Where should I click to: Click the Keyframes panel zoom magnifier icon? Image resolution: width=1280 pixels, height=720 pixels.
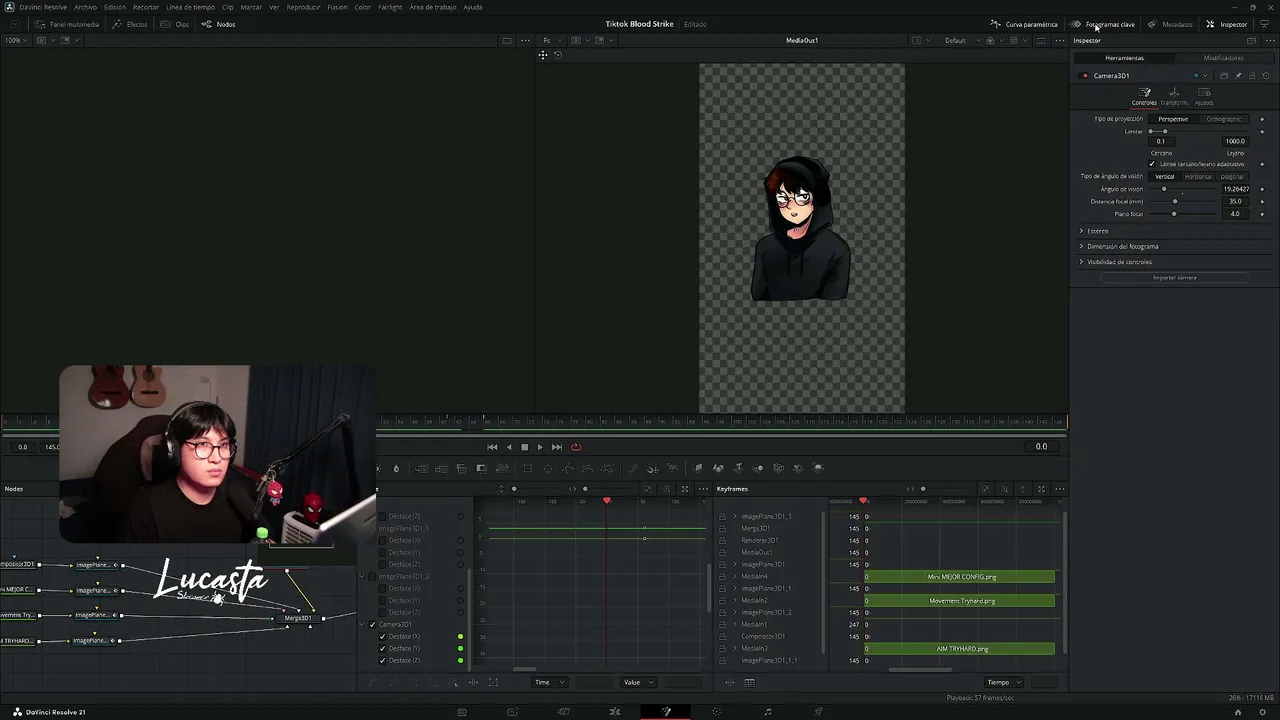click(x=1005, y=489)
